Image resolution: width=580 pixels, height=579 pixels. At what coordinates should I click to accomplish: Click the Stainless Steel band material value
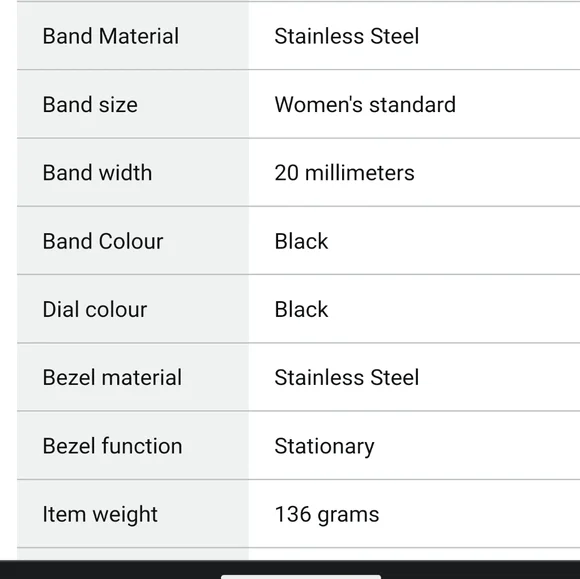(x=347, y=36)
